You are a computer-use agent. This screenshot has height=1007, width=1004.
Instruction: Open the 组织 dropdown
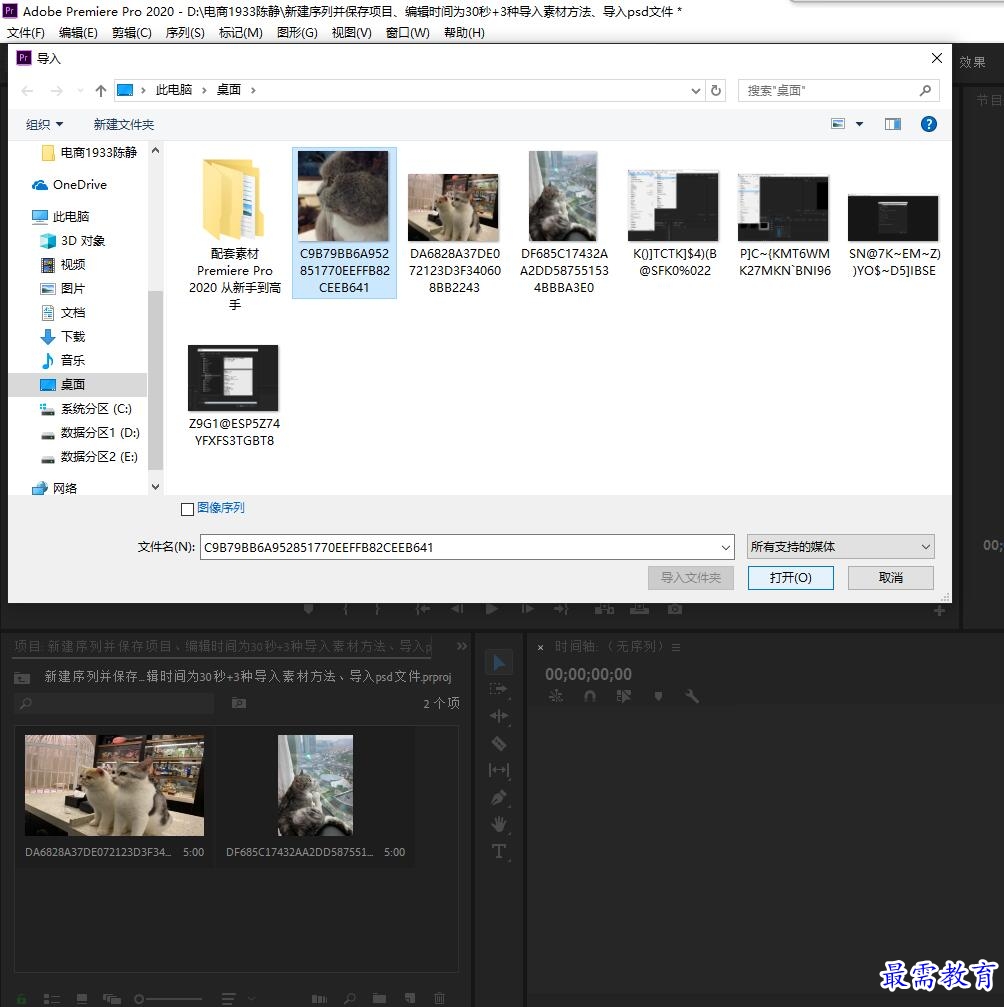(x=44, y=125)
